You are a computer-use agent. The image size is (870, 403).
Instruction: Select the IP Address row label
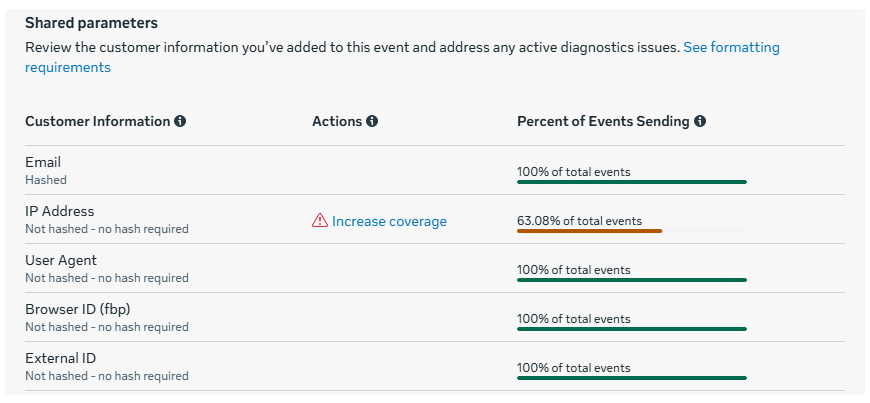59,211
